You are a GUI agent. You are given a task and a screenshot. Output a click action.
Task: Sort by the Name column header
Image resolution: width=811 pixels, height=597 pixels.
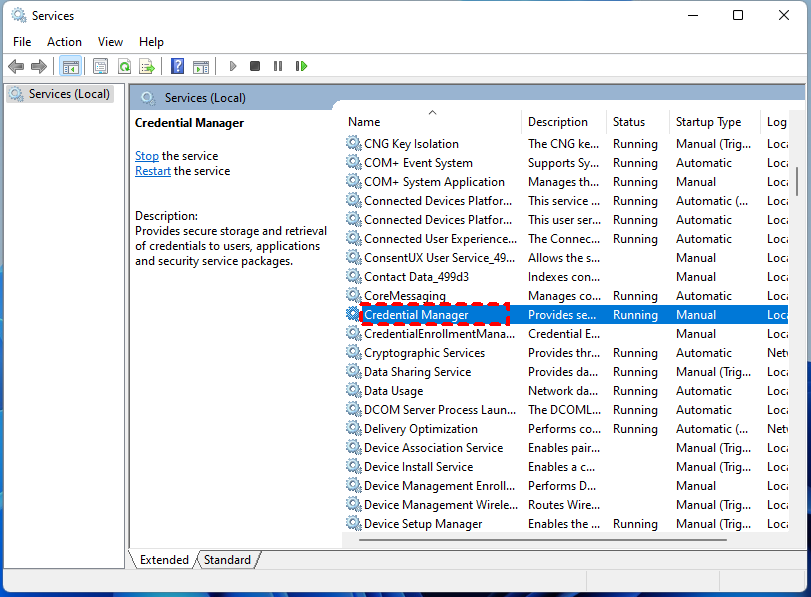point(432,122)
